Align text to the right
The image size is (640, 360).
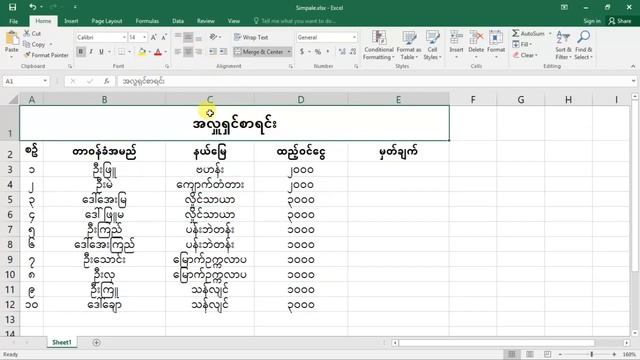(198, 52)
